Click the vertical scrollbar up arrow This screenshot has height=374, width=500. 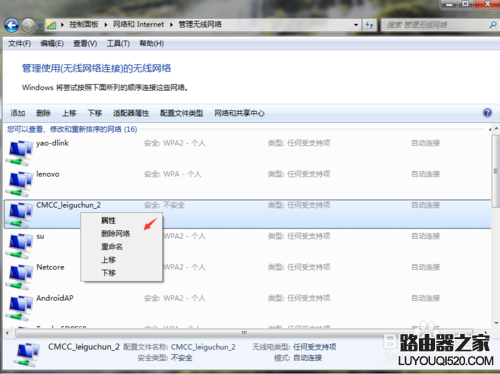point(496,129)
